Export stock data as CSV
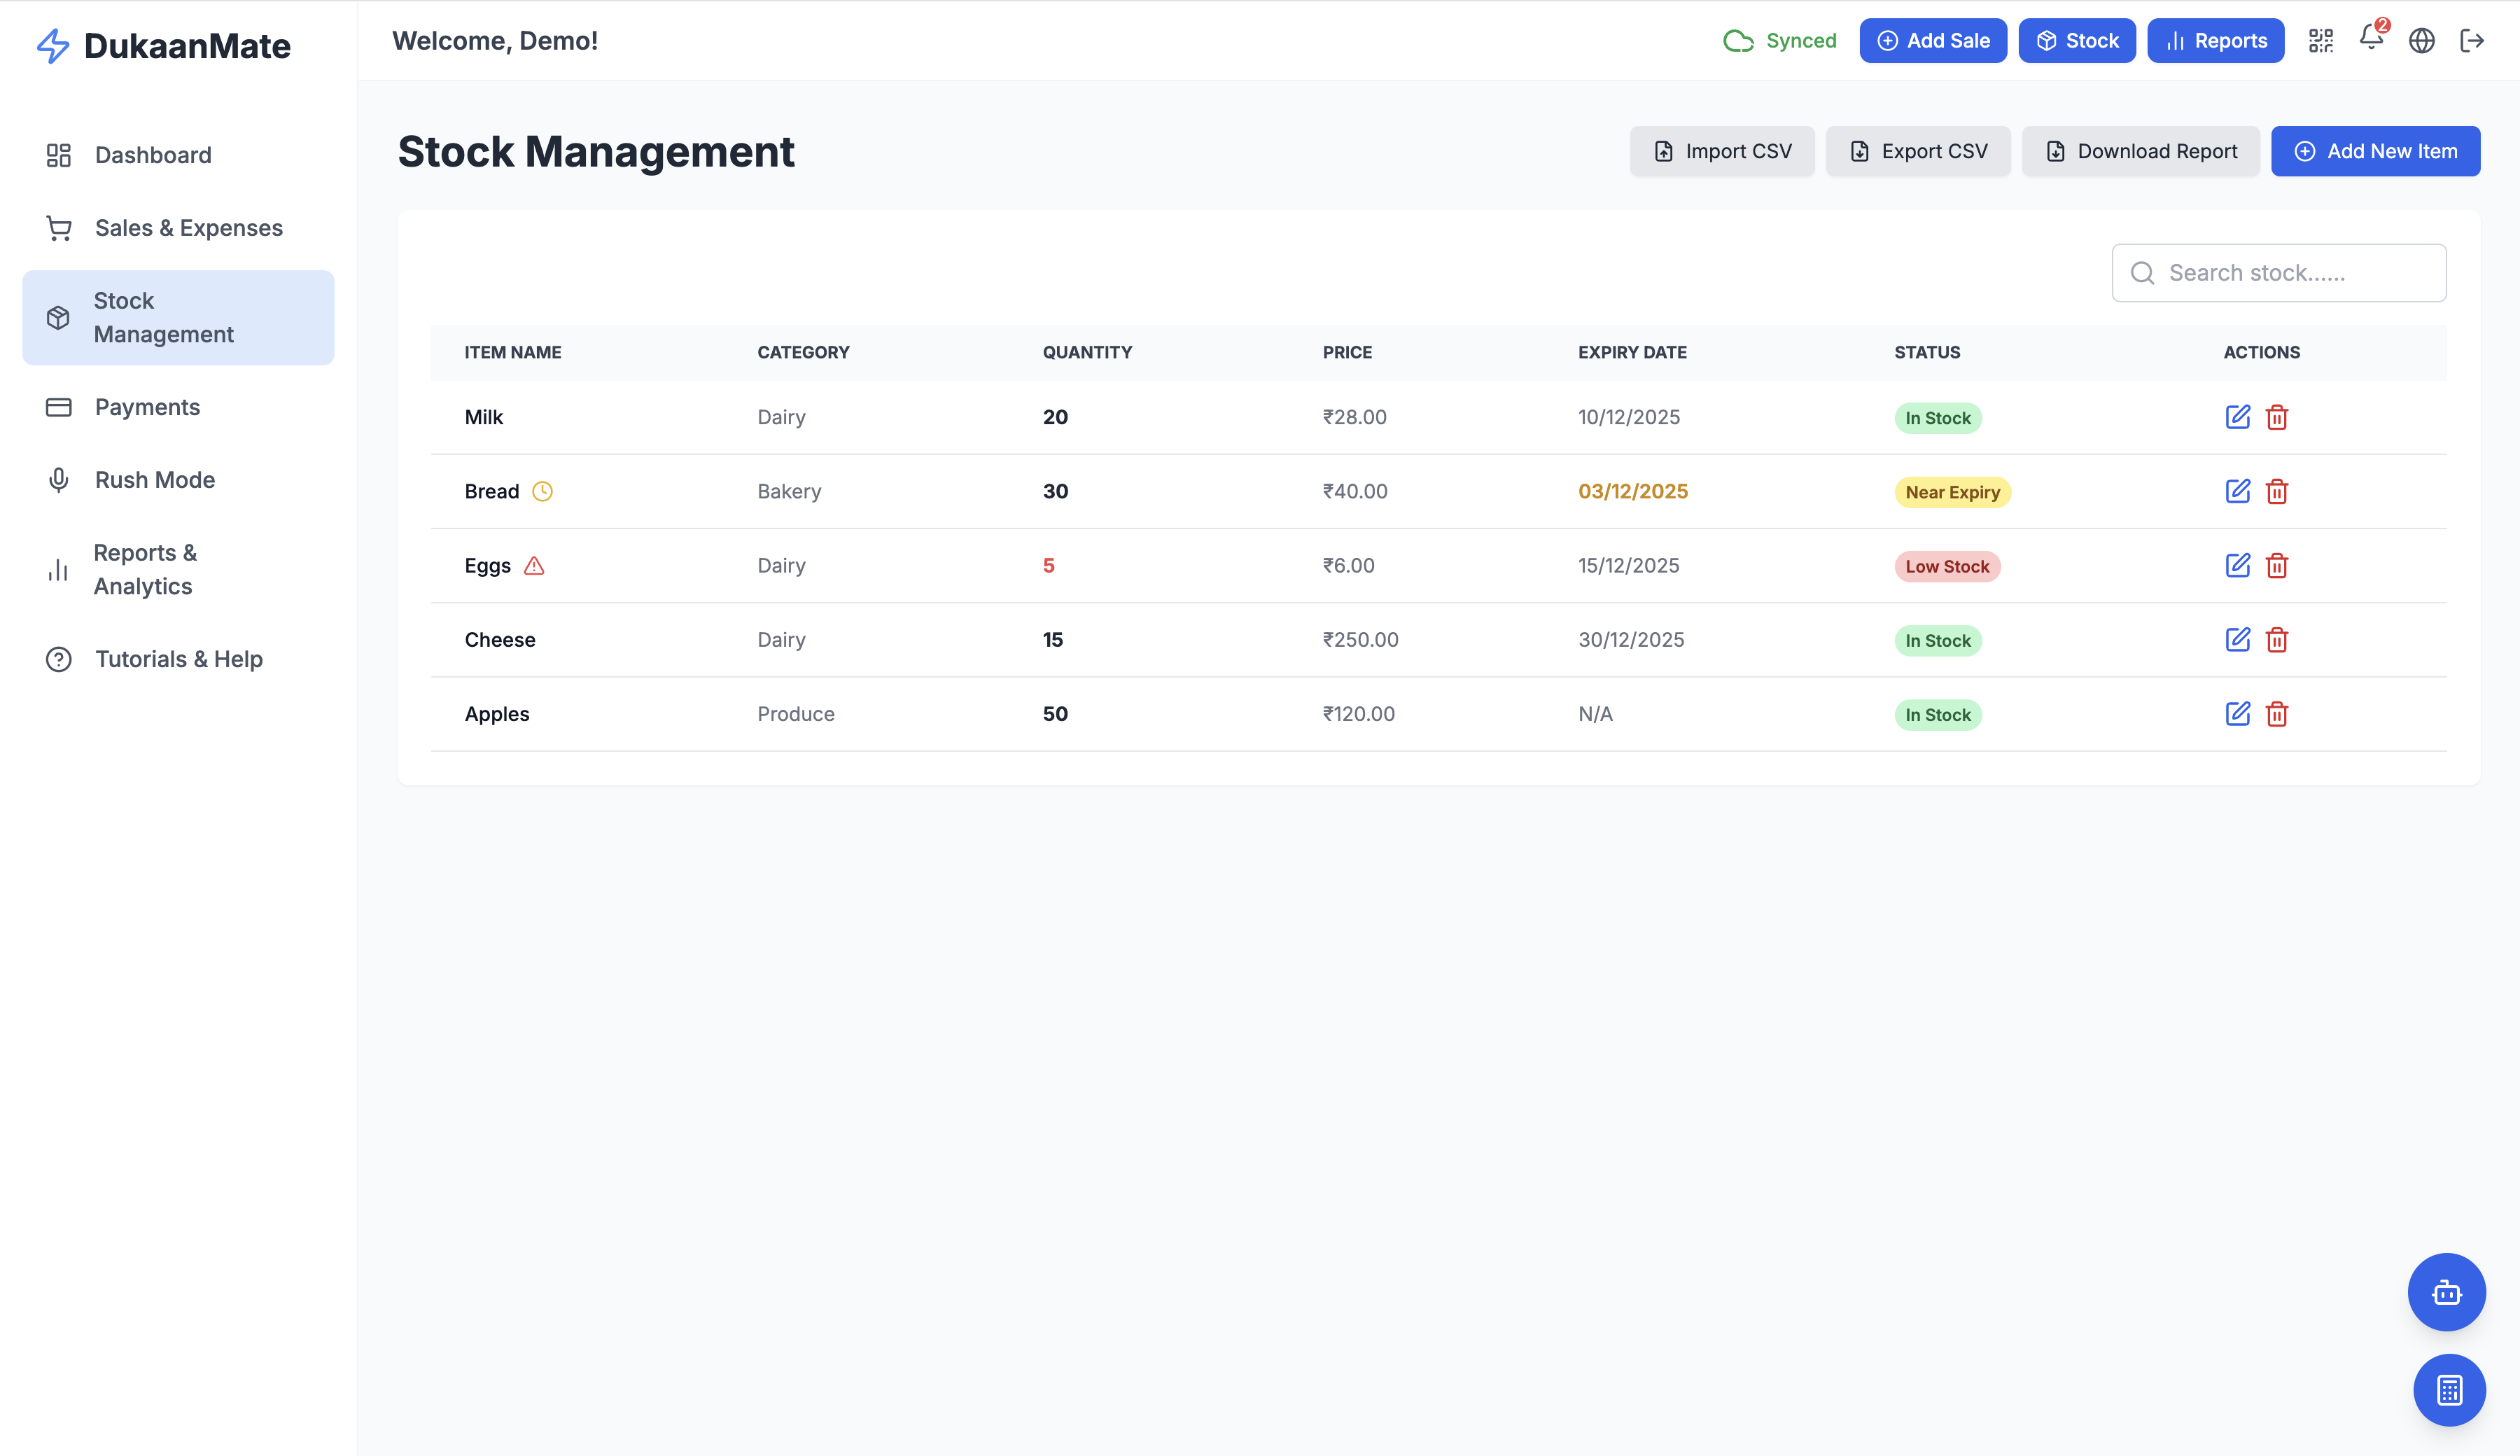 (x=1918, y=151)
